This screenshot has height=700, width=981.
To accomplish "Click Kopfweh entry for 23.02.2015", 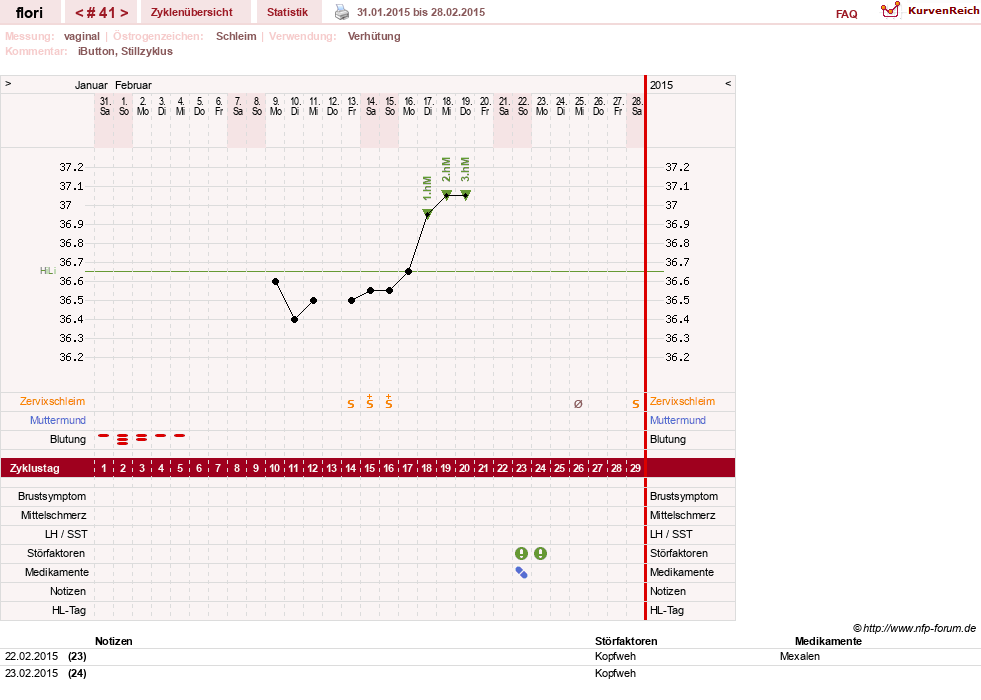I will tap(615, 673).
